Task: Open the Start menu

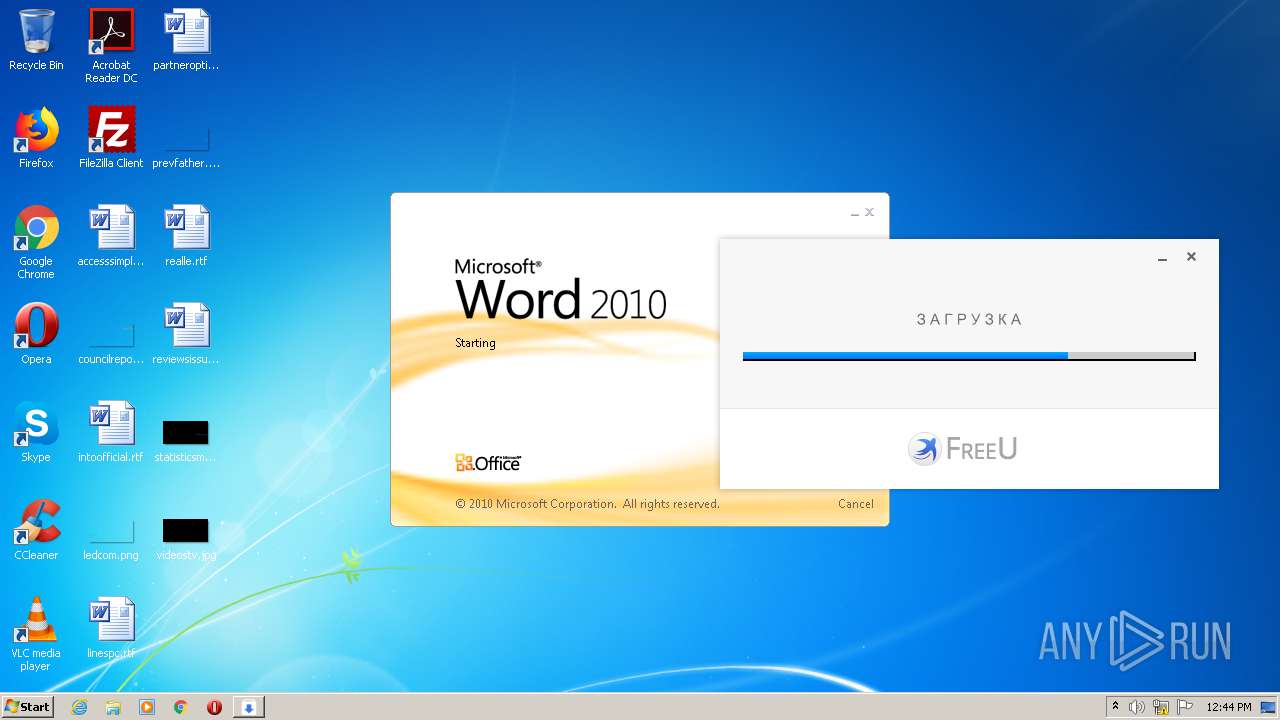Action: 27,707
